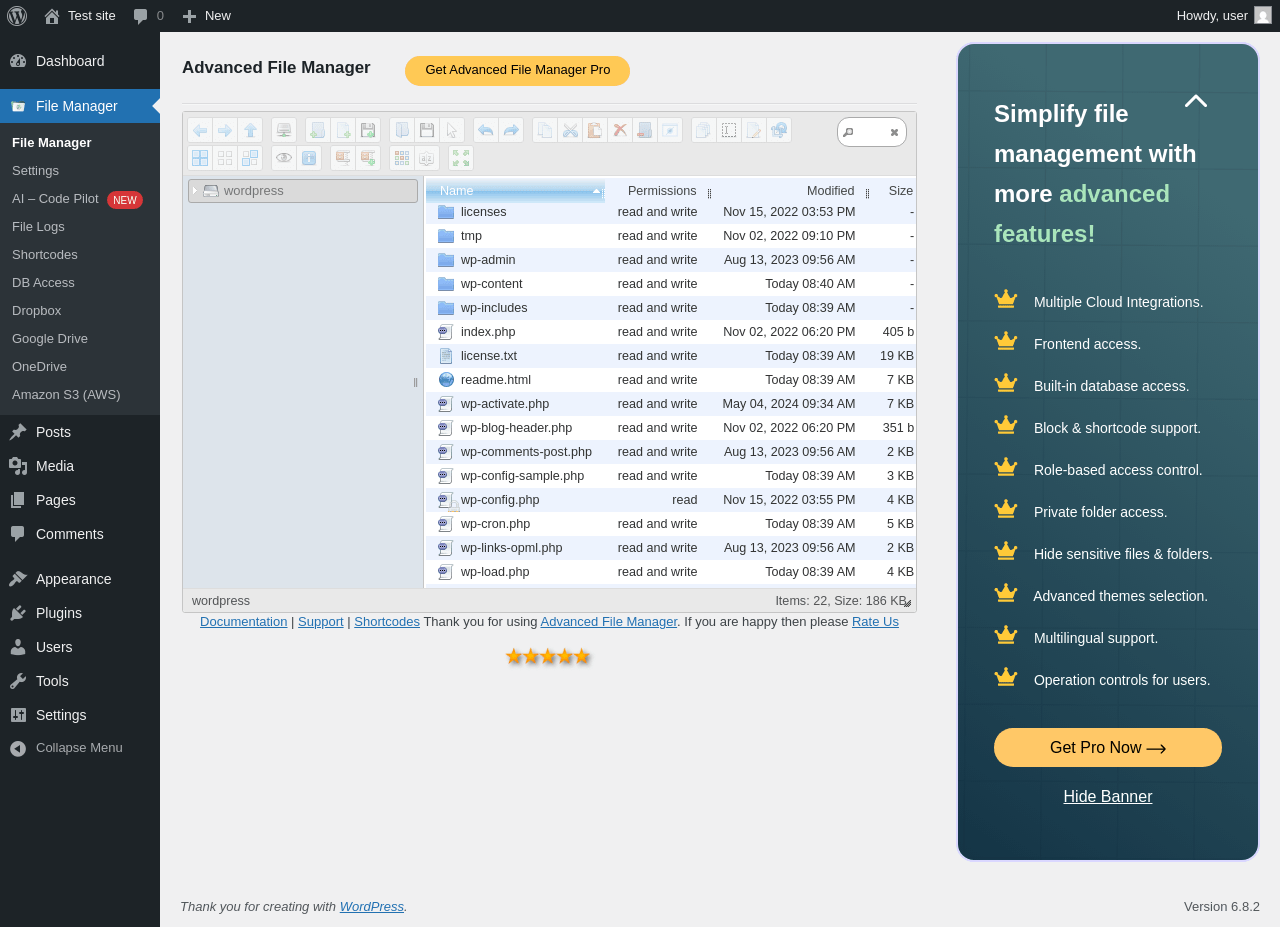
Task: Click the Back navigation arrow in file manager toolbar
Action: 200,130
